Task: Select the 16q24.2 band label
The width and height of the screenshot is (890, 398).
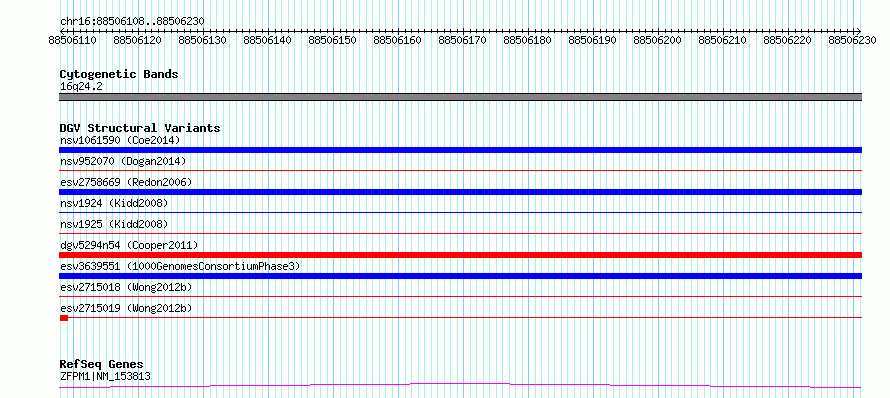Action: point(81,87)
